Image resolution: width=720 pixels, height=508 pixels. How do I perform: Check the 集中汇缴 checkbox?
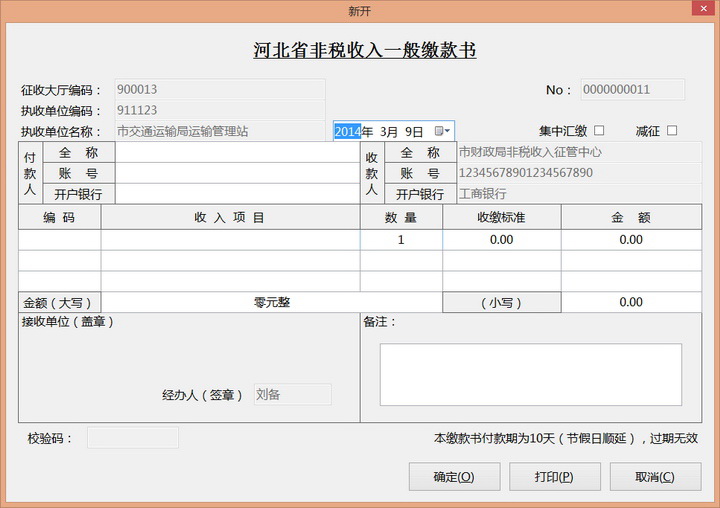(599, 131)
